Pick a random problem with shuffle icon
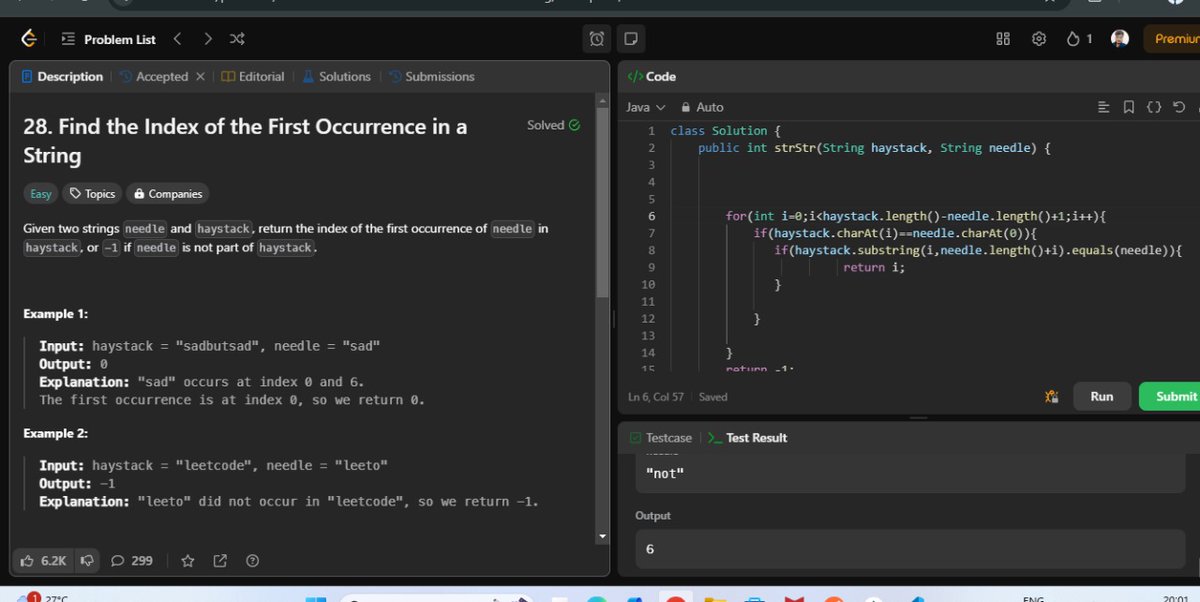 coord(237,39)
